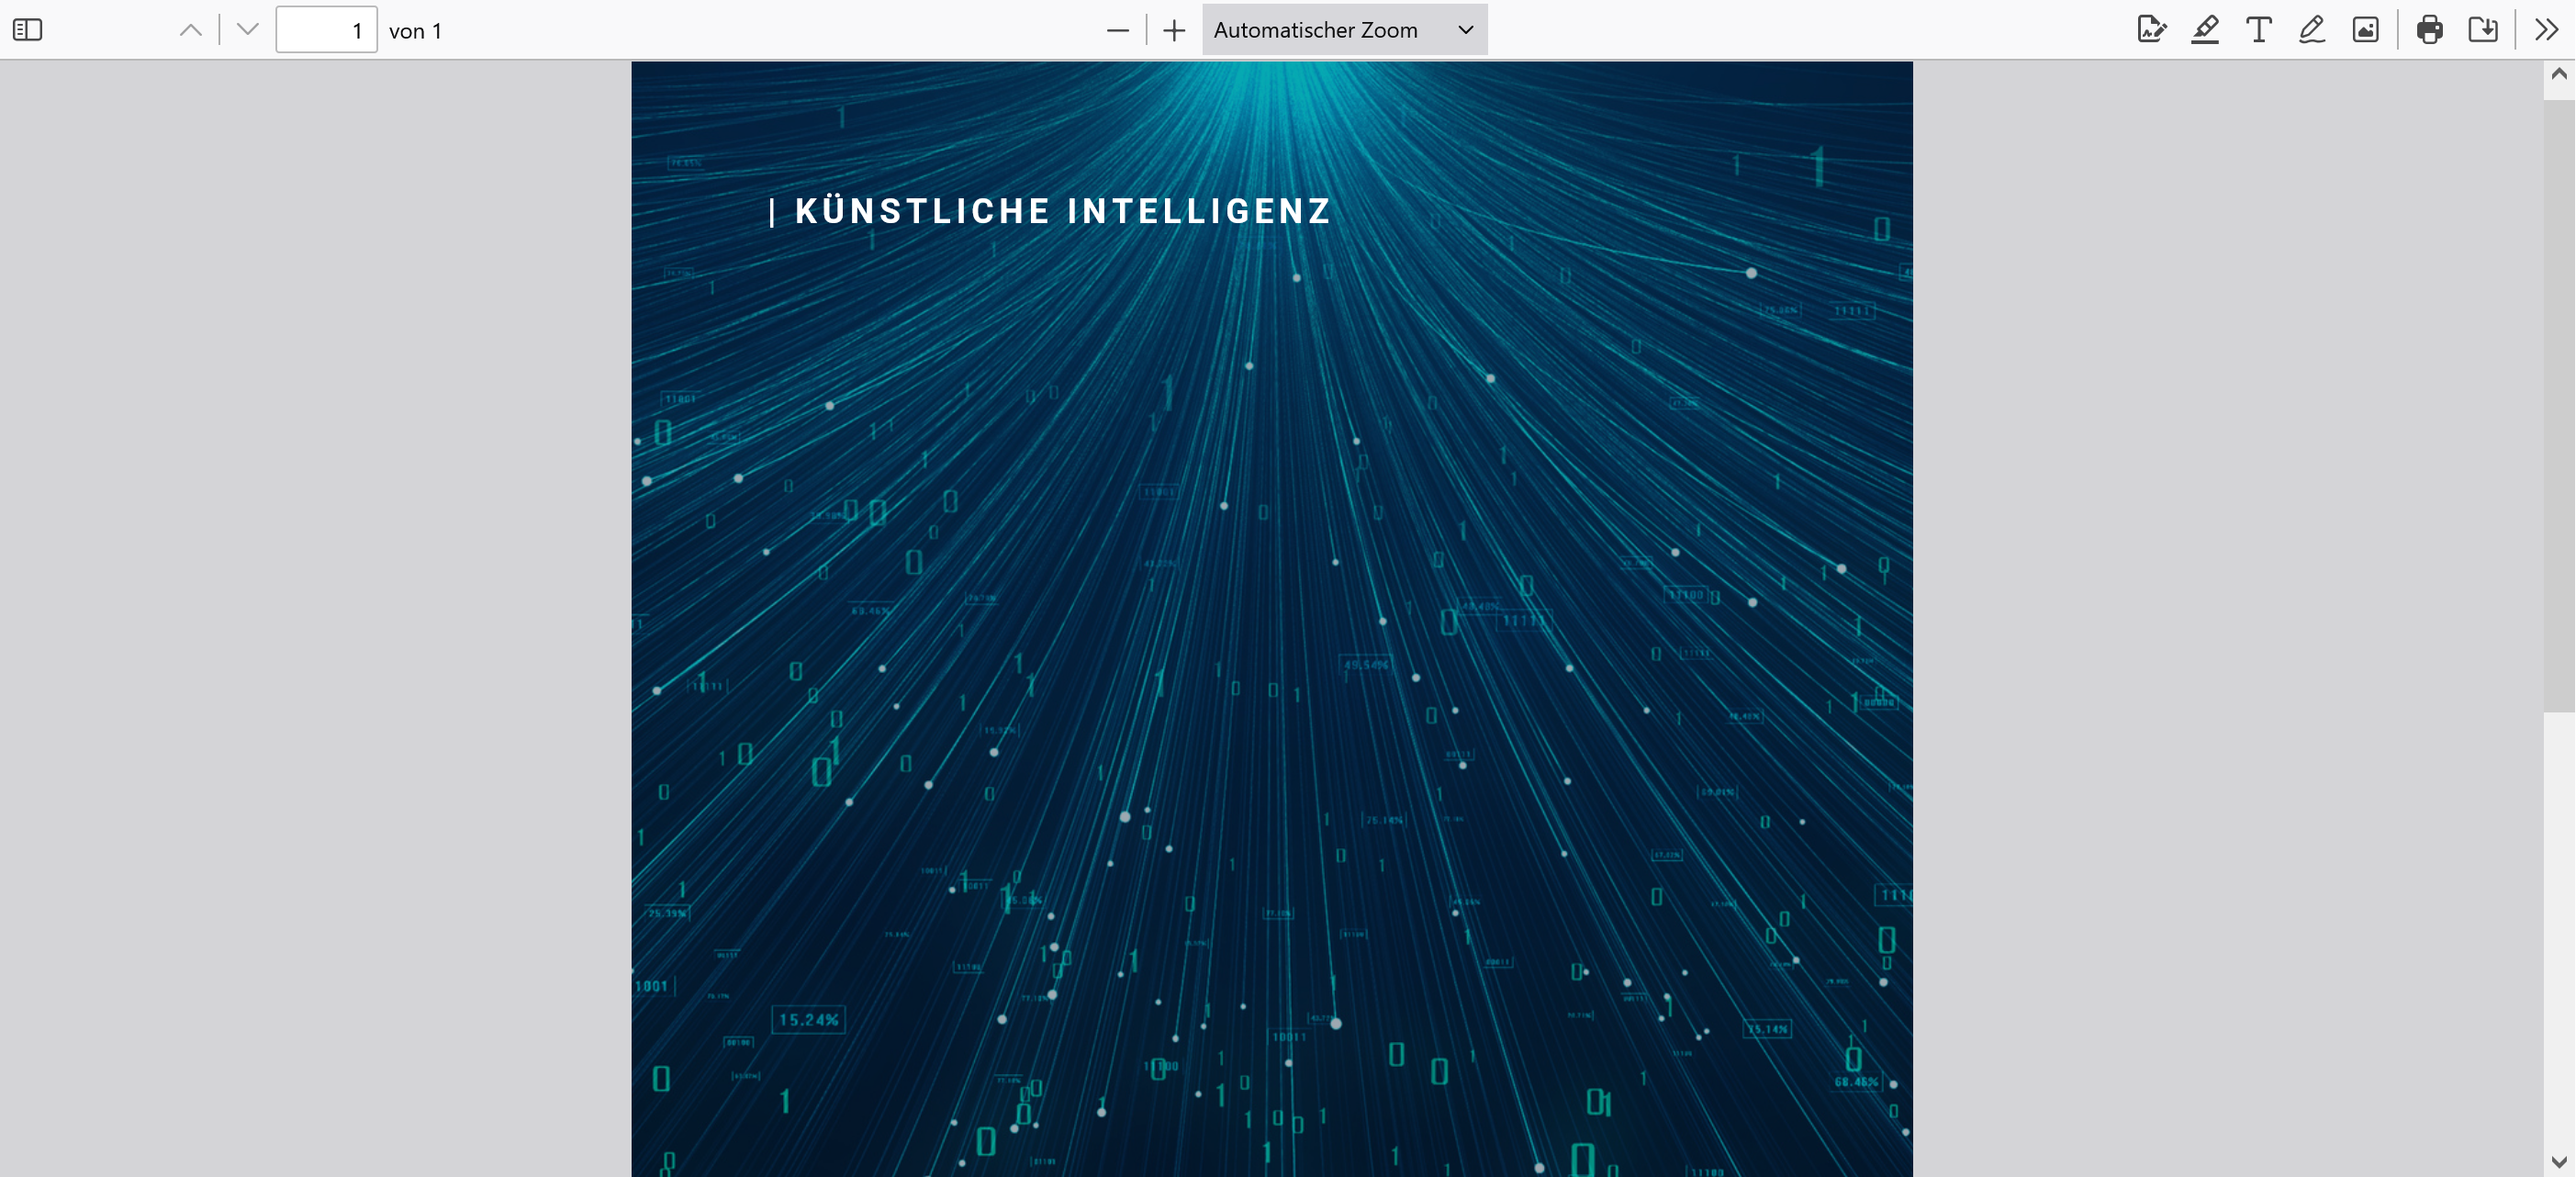The image size is (2576, 1177).
Task: Zoom in with the plus button
Action: [1175, 30]
